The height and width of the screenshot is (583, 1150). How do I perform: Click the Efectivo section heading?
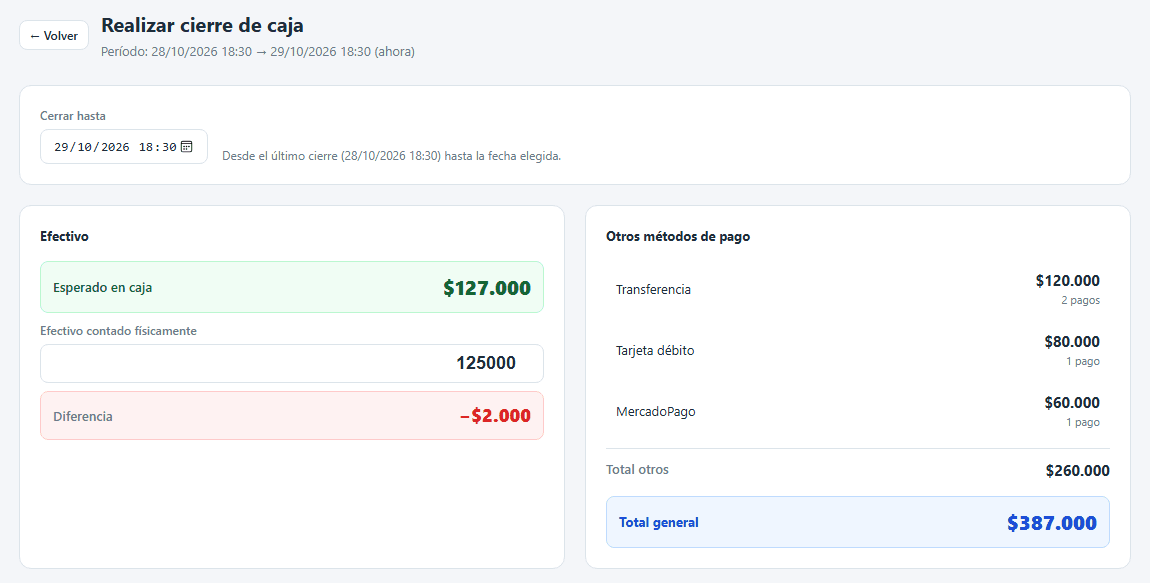click(x=65, y=236)
